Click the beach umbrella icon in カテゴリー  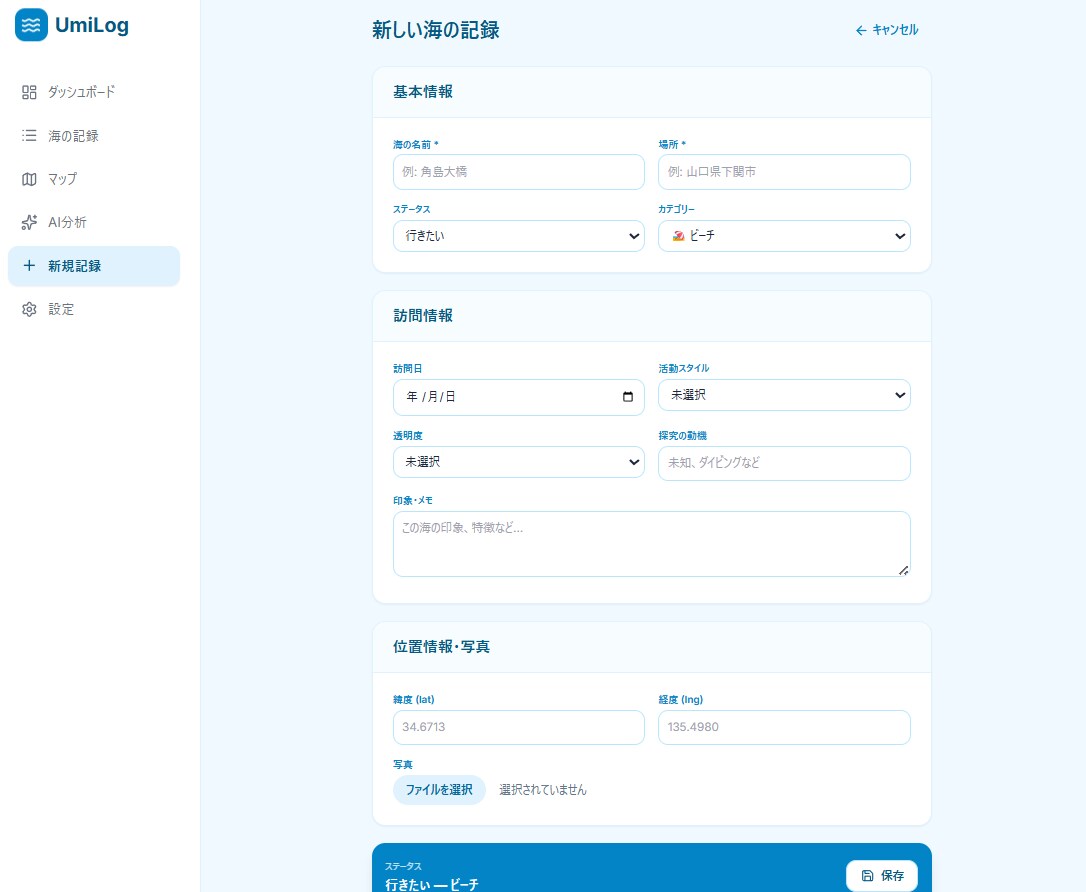(x=678, y=236)
